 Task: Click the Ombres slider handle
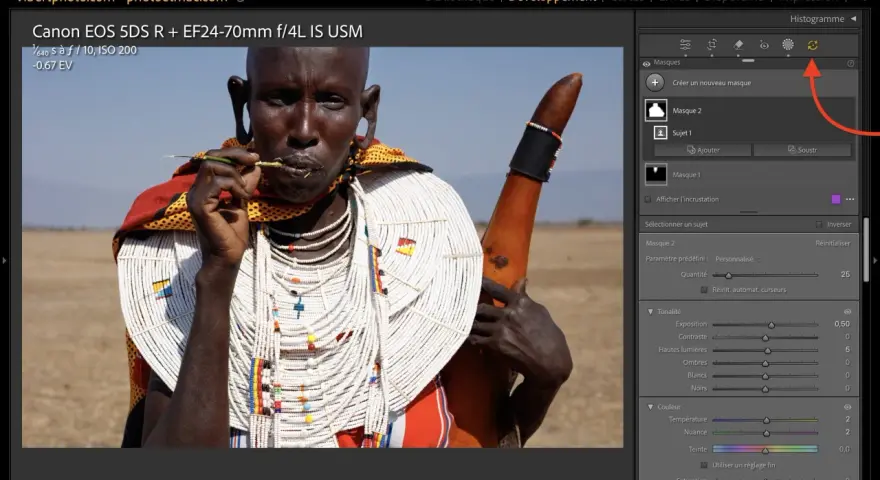tap(765, 364)
